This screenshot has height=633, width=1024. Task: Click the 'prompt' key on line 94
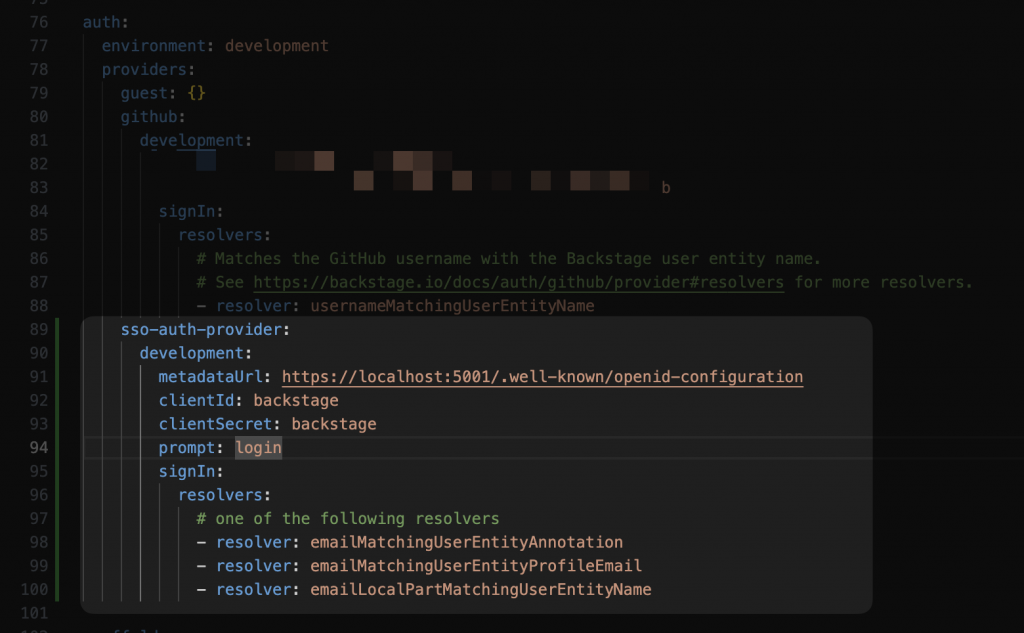click(187, 447)
